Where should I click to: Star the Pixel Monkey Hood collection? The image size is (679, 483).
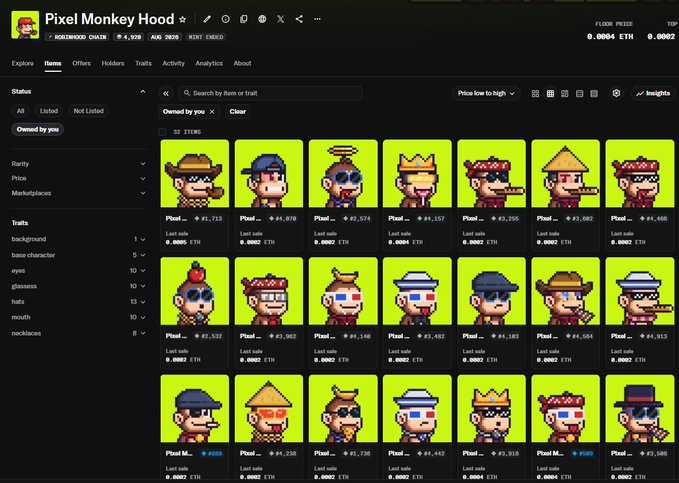[x=183, y=19]
